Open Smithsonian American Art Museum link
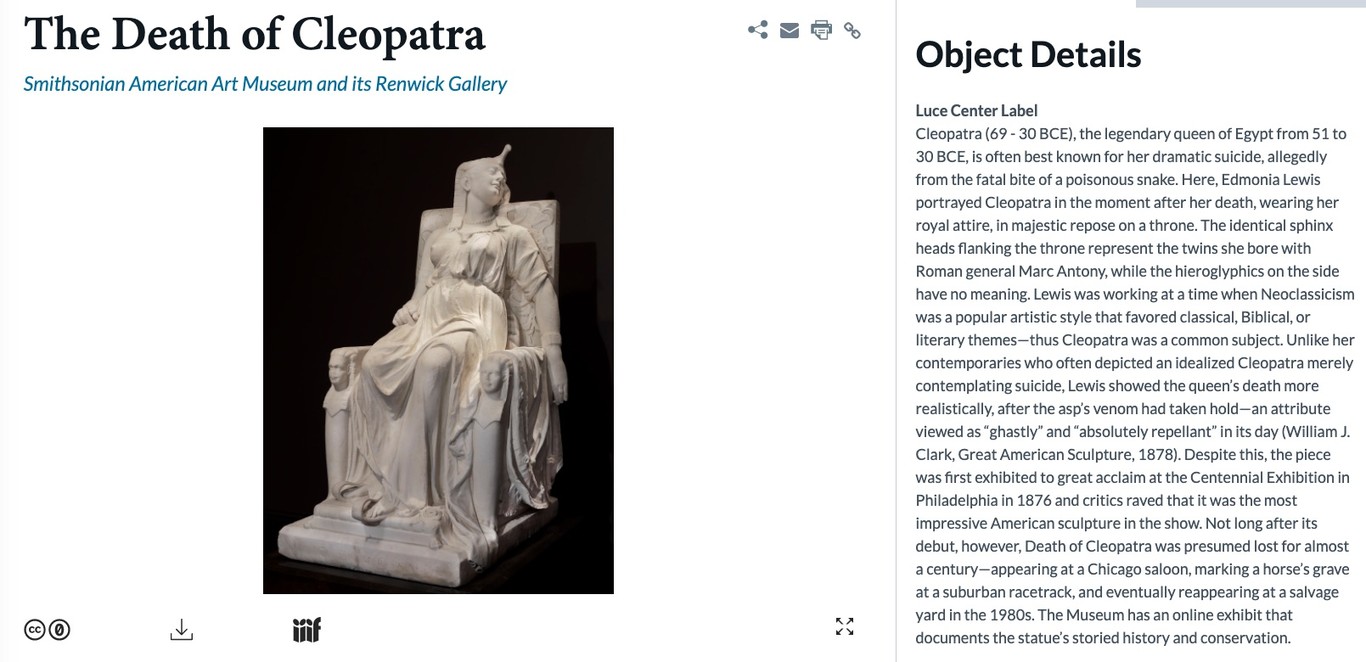Viewport: 1366px width, 662px height. (x=265, y=84)
